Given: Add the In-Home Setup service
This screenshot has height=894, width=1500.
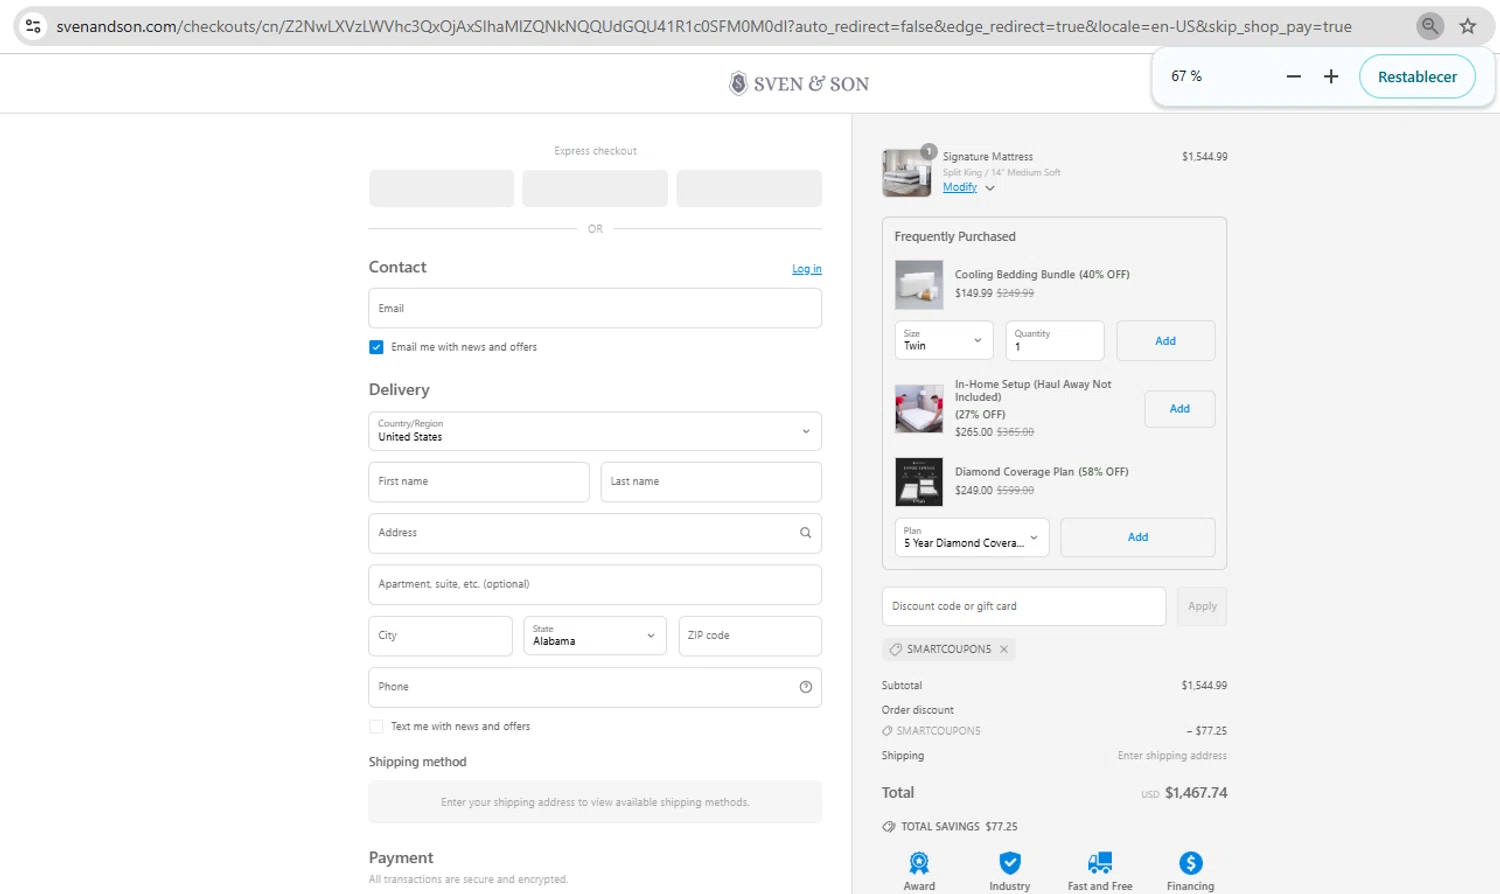Looking at the screenshot, I should pyautogui.click(x=1180, y=409).
